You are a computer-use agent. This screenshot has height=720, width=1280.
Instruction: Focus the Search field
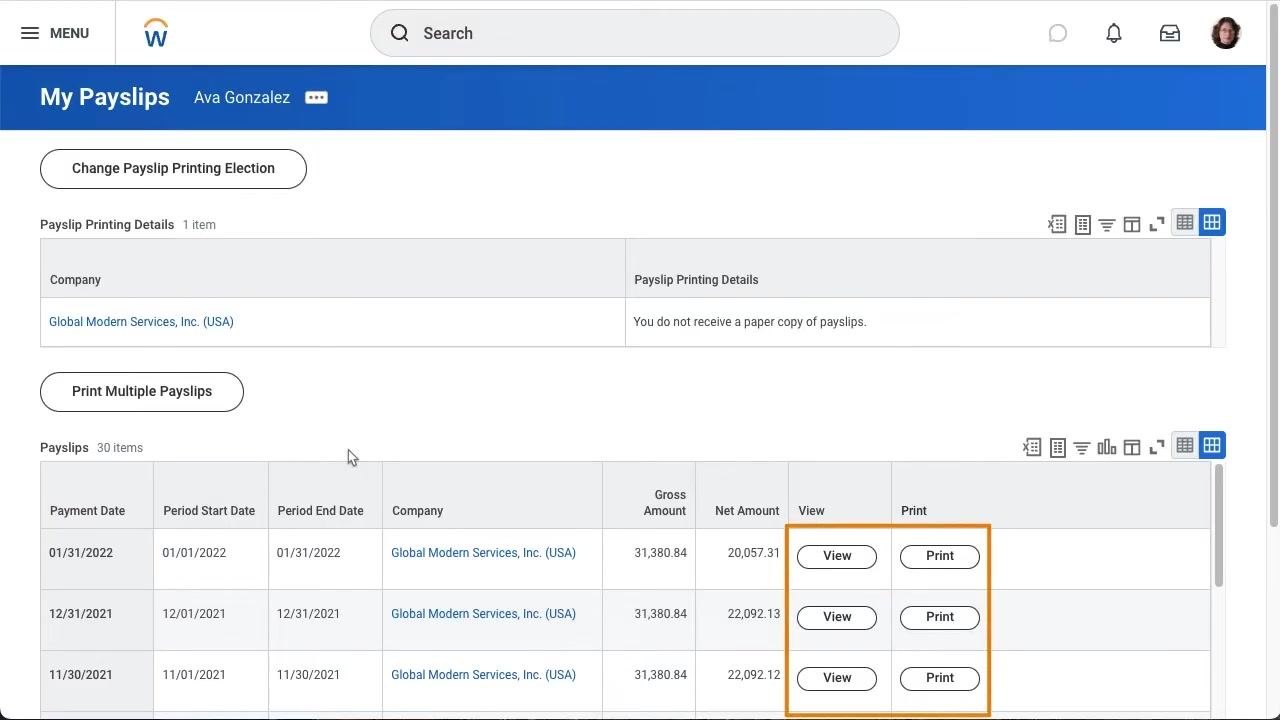pos(634,33)
